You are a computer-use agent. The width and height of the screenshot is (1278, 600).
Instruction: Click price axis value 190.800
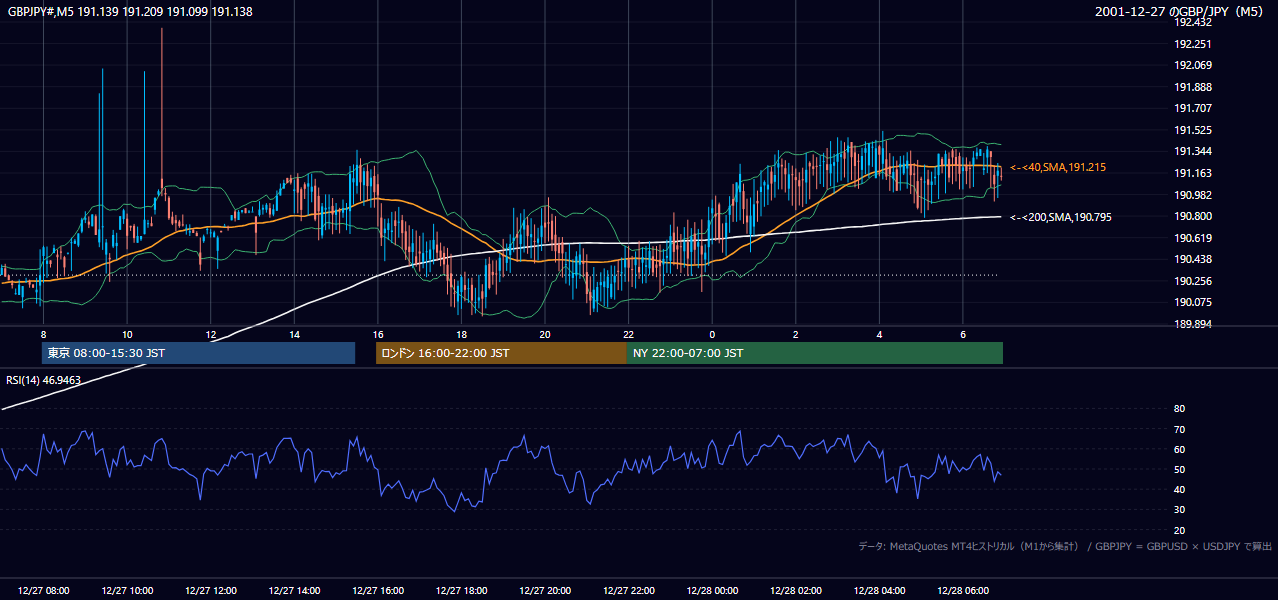tap(1193, 216)
